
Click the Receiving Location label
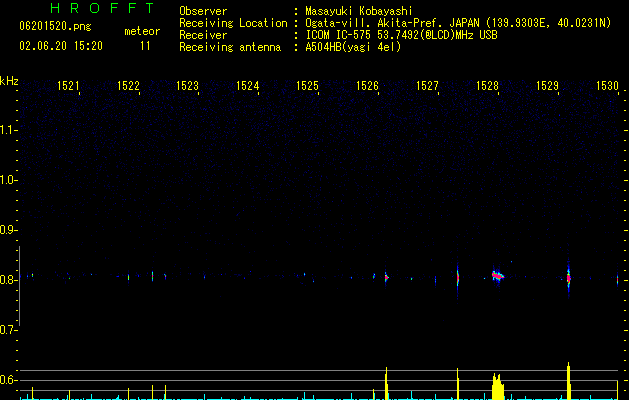click(x=233, y=23)
